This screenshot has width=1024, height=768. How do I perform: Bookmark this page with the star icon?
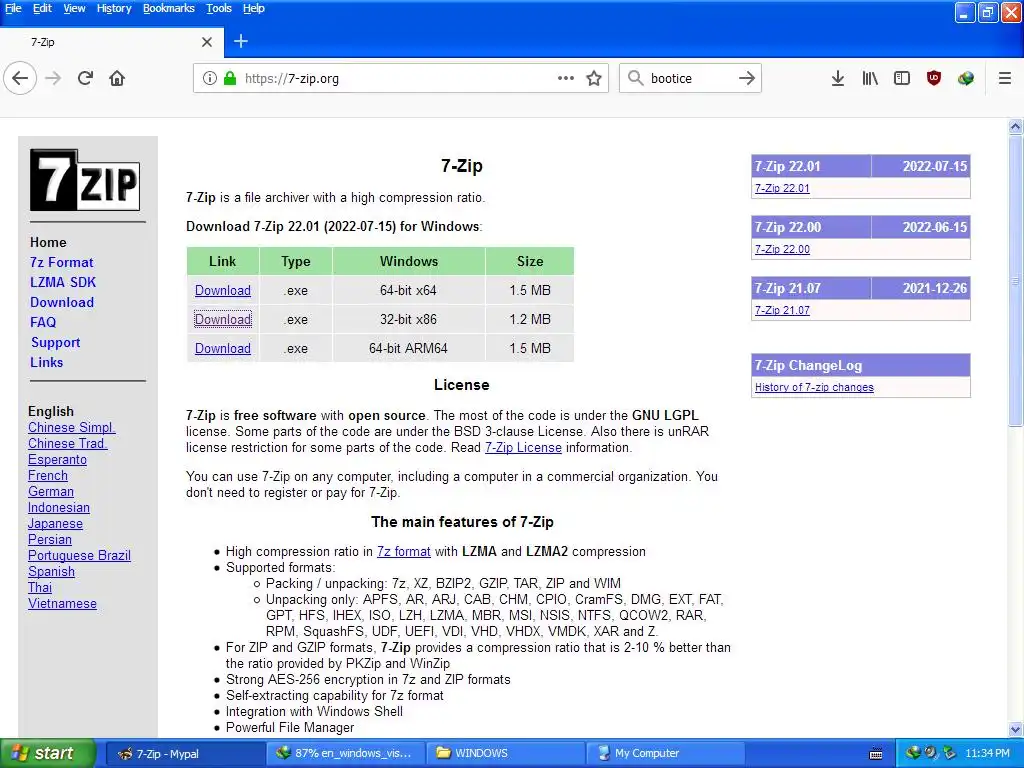594,78
